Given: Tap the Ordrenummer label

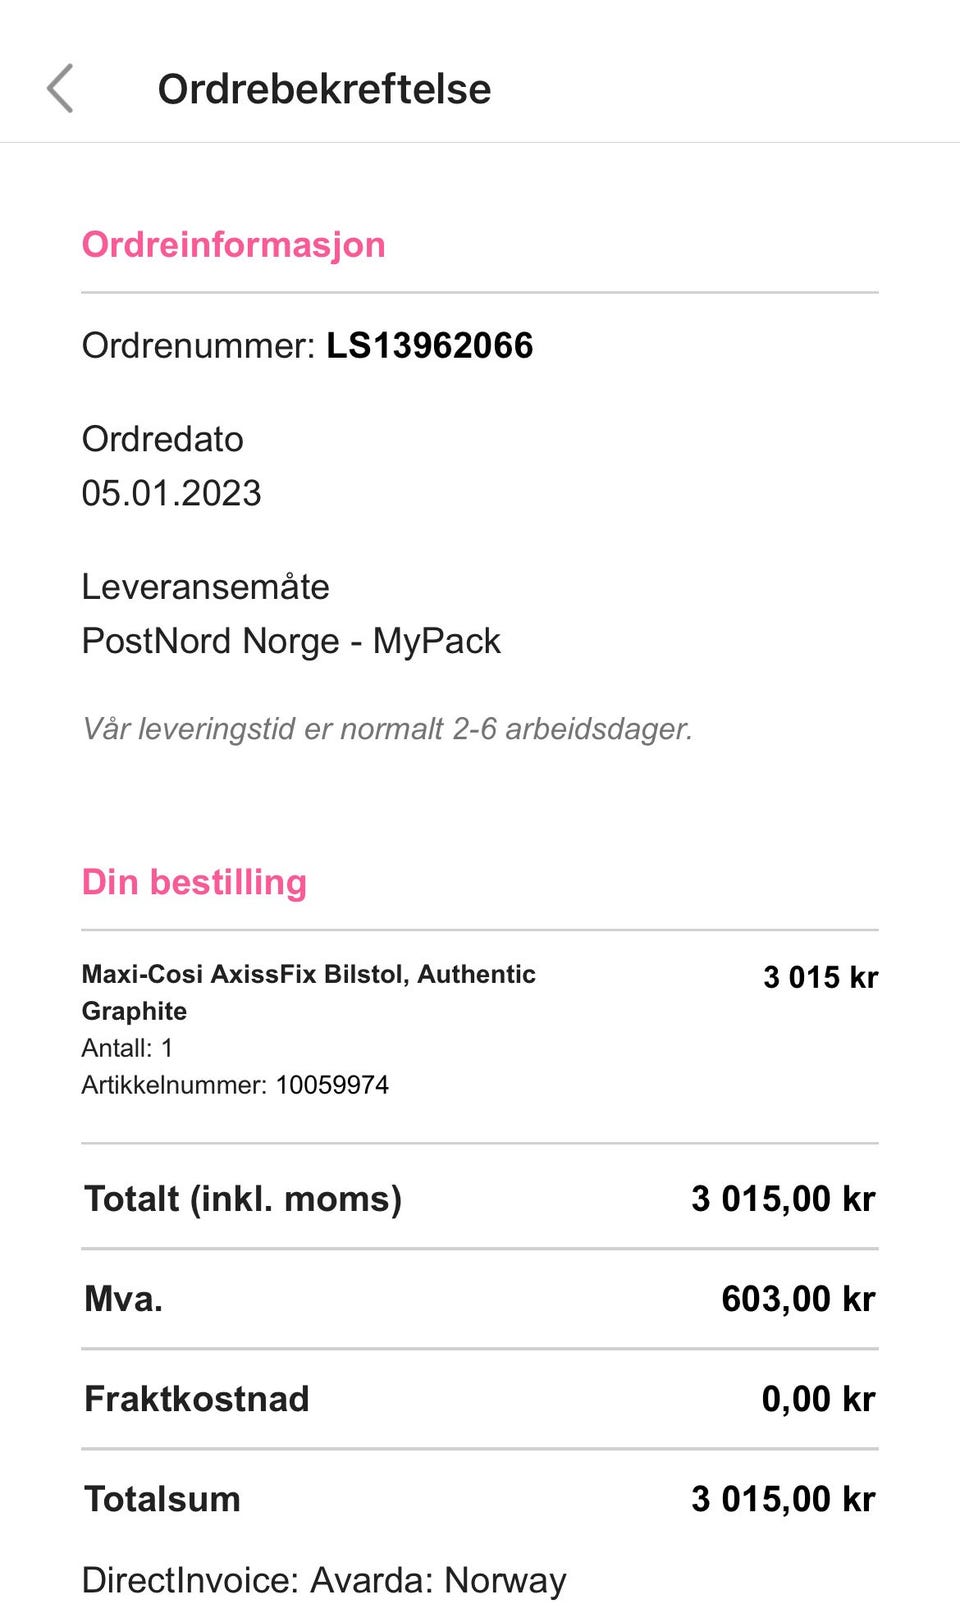Looking at the screenshot, I should pos(199,346).
